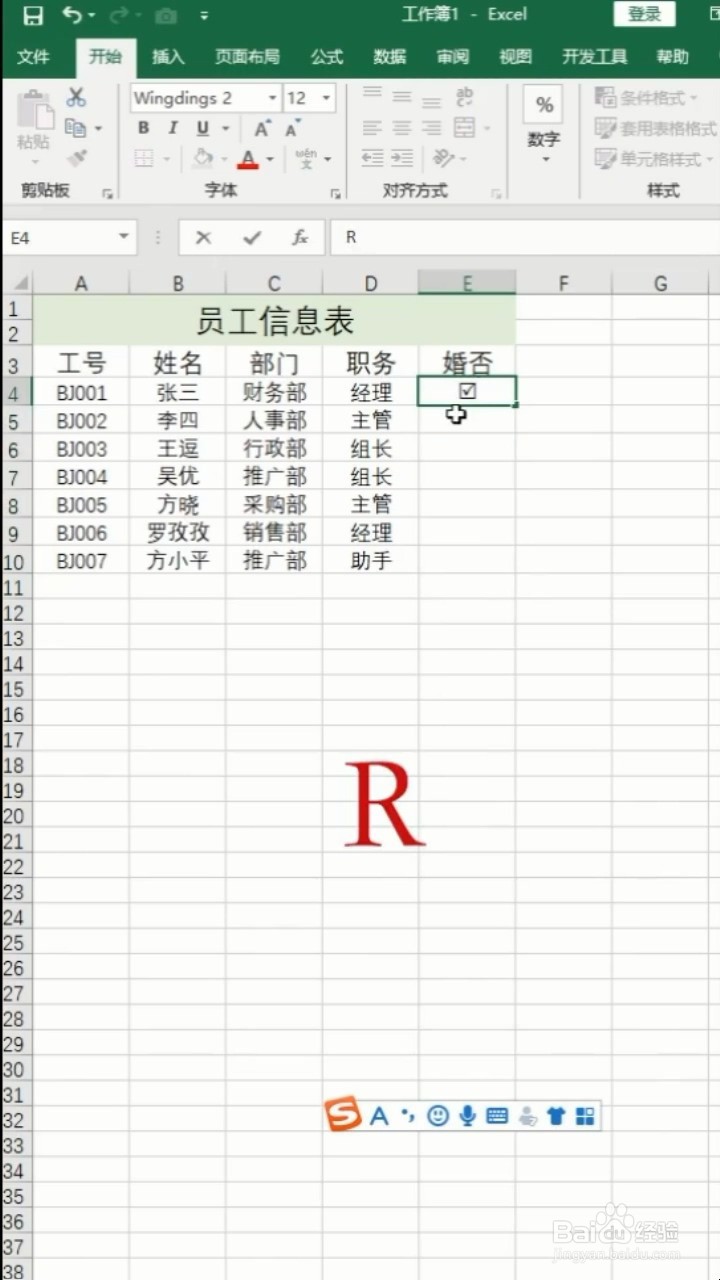The width and height of the screenshot is (720, 1280).
Task: Click the Sogou voice microphone icon
Action: (467, 1116)
